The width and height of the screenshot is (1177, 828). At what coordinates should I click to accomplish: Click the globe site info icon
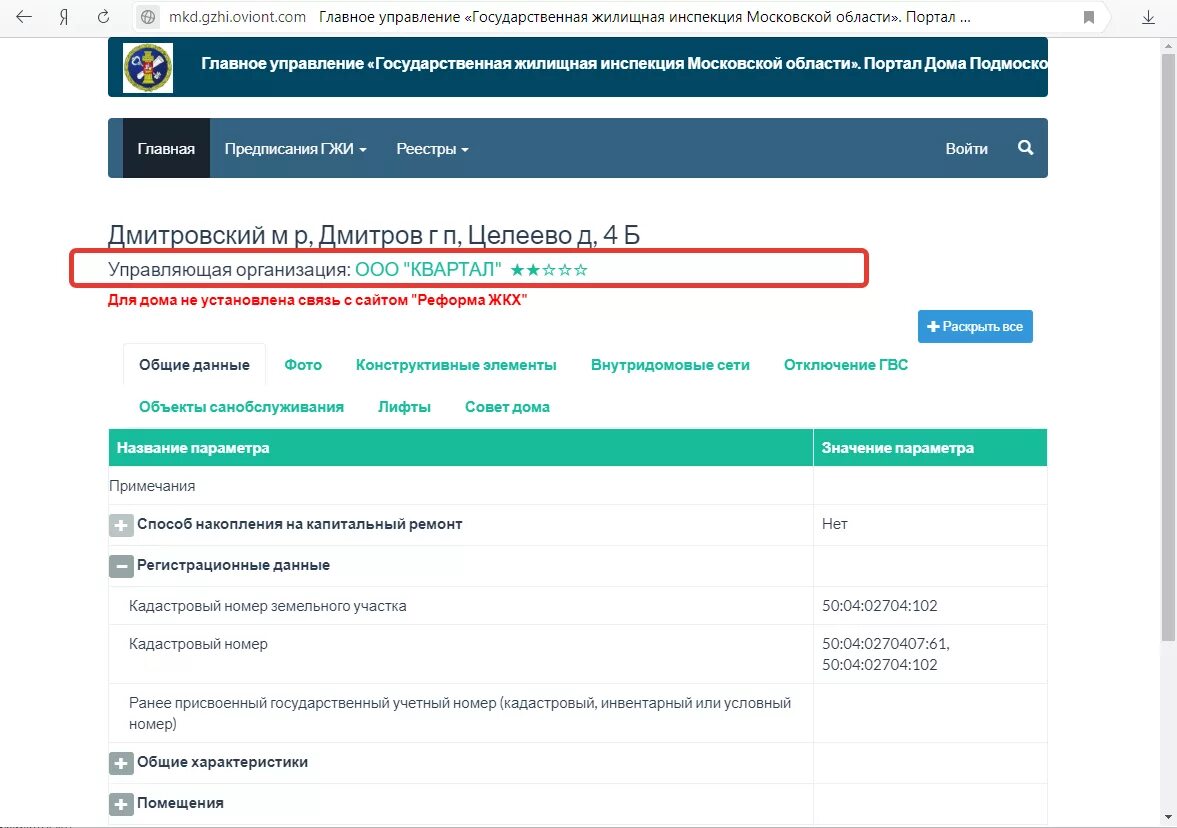[148, 17]
